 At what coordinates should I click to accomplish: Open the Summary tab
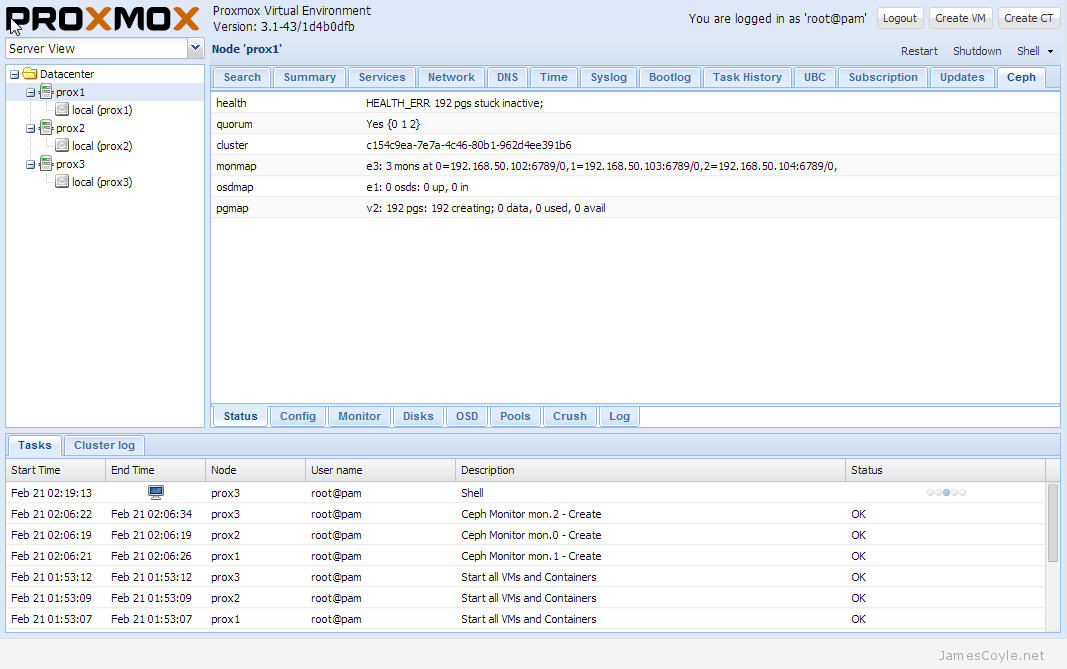(310, 78)
